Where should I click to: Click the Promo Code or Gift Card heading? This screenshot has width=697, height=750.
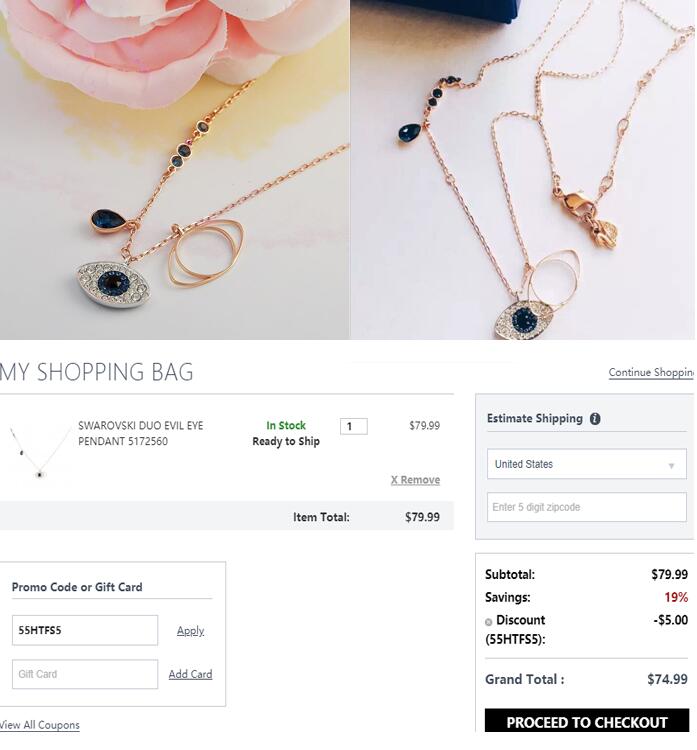[x=77, y=587]
